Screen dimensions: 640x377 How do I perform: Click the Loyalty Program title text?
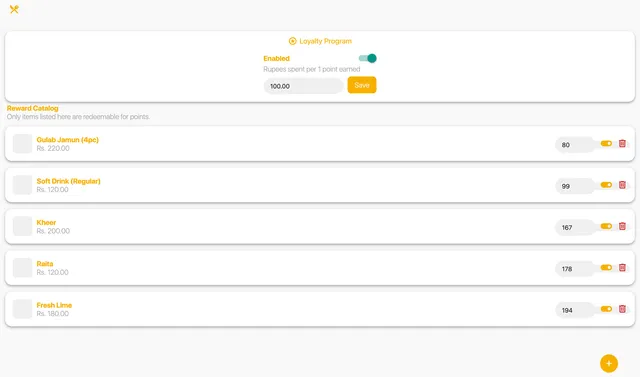(325, 41)
